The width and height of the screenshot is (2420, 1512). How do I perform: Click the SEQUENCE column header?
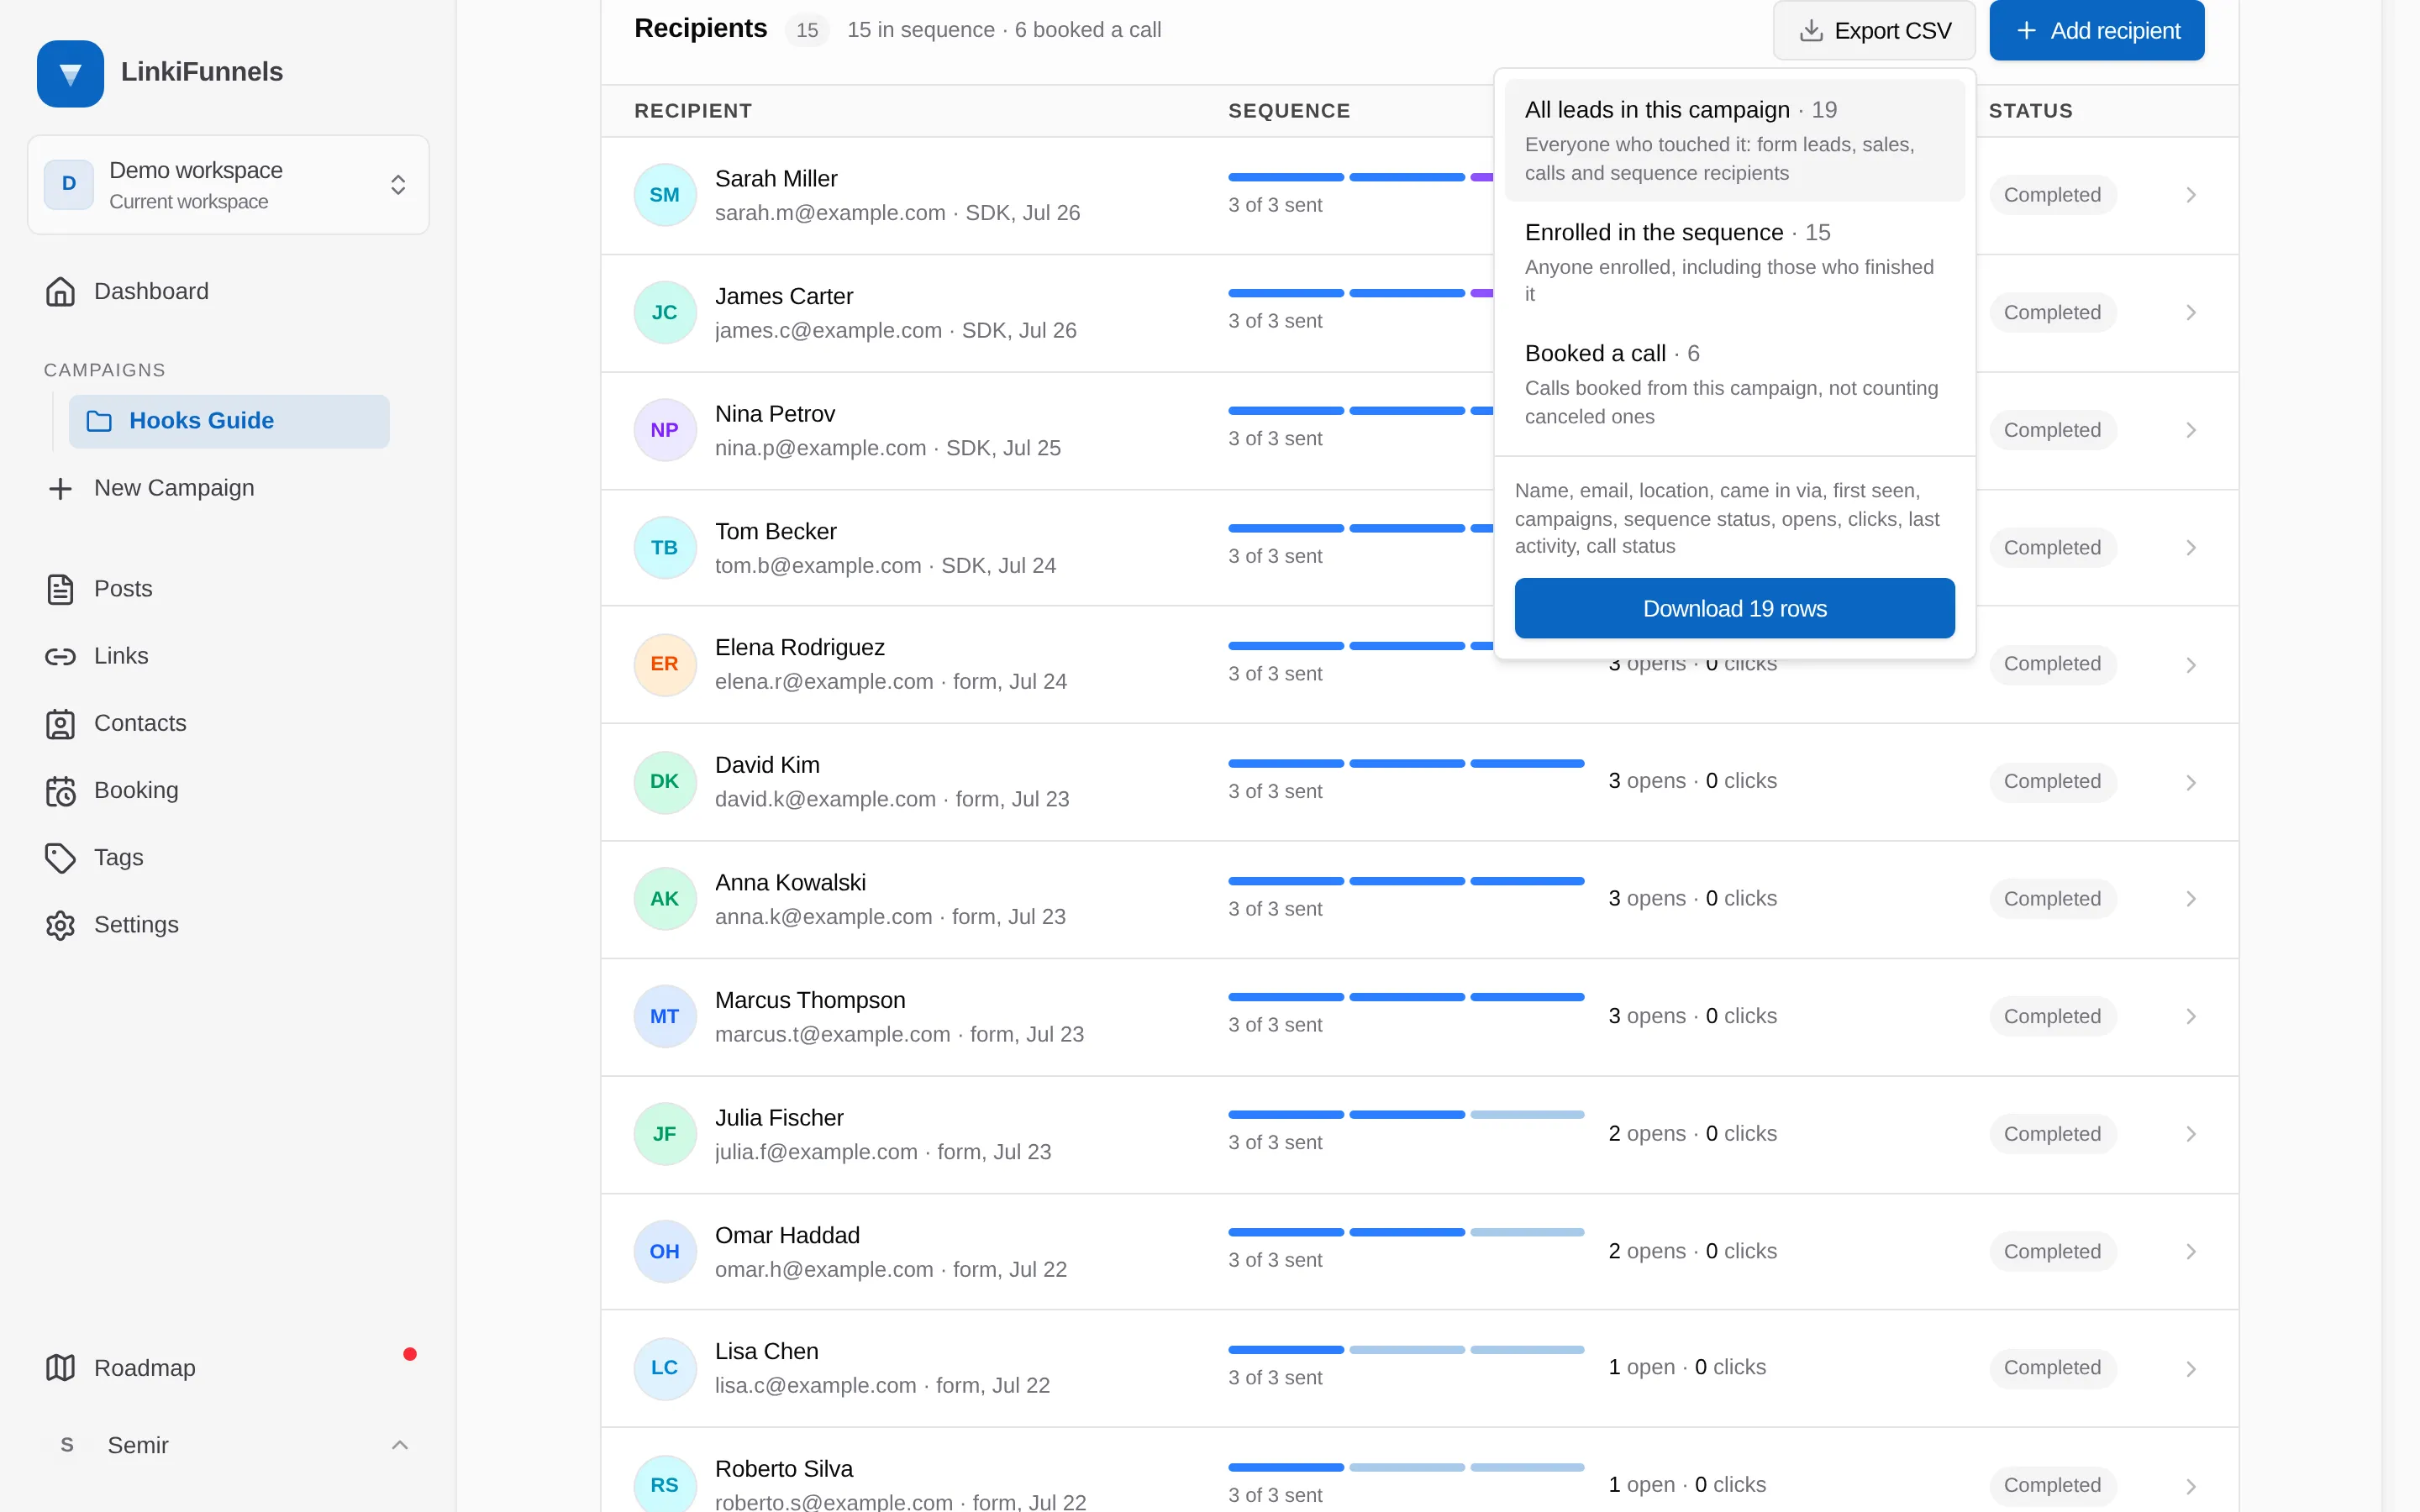(x=1289, y=111)
